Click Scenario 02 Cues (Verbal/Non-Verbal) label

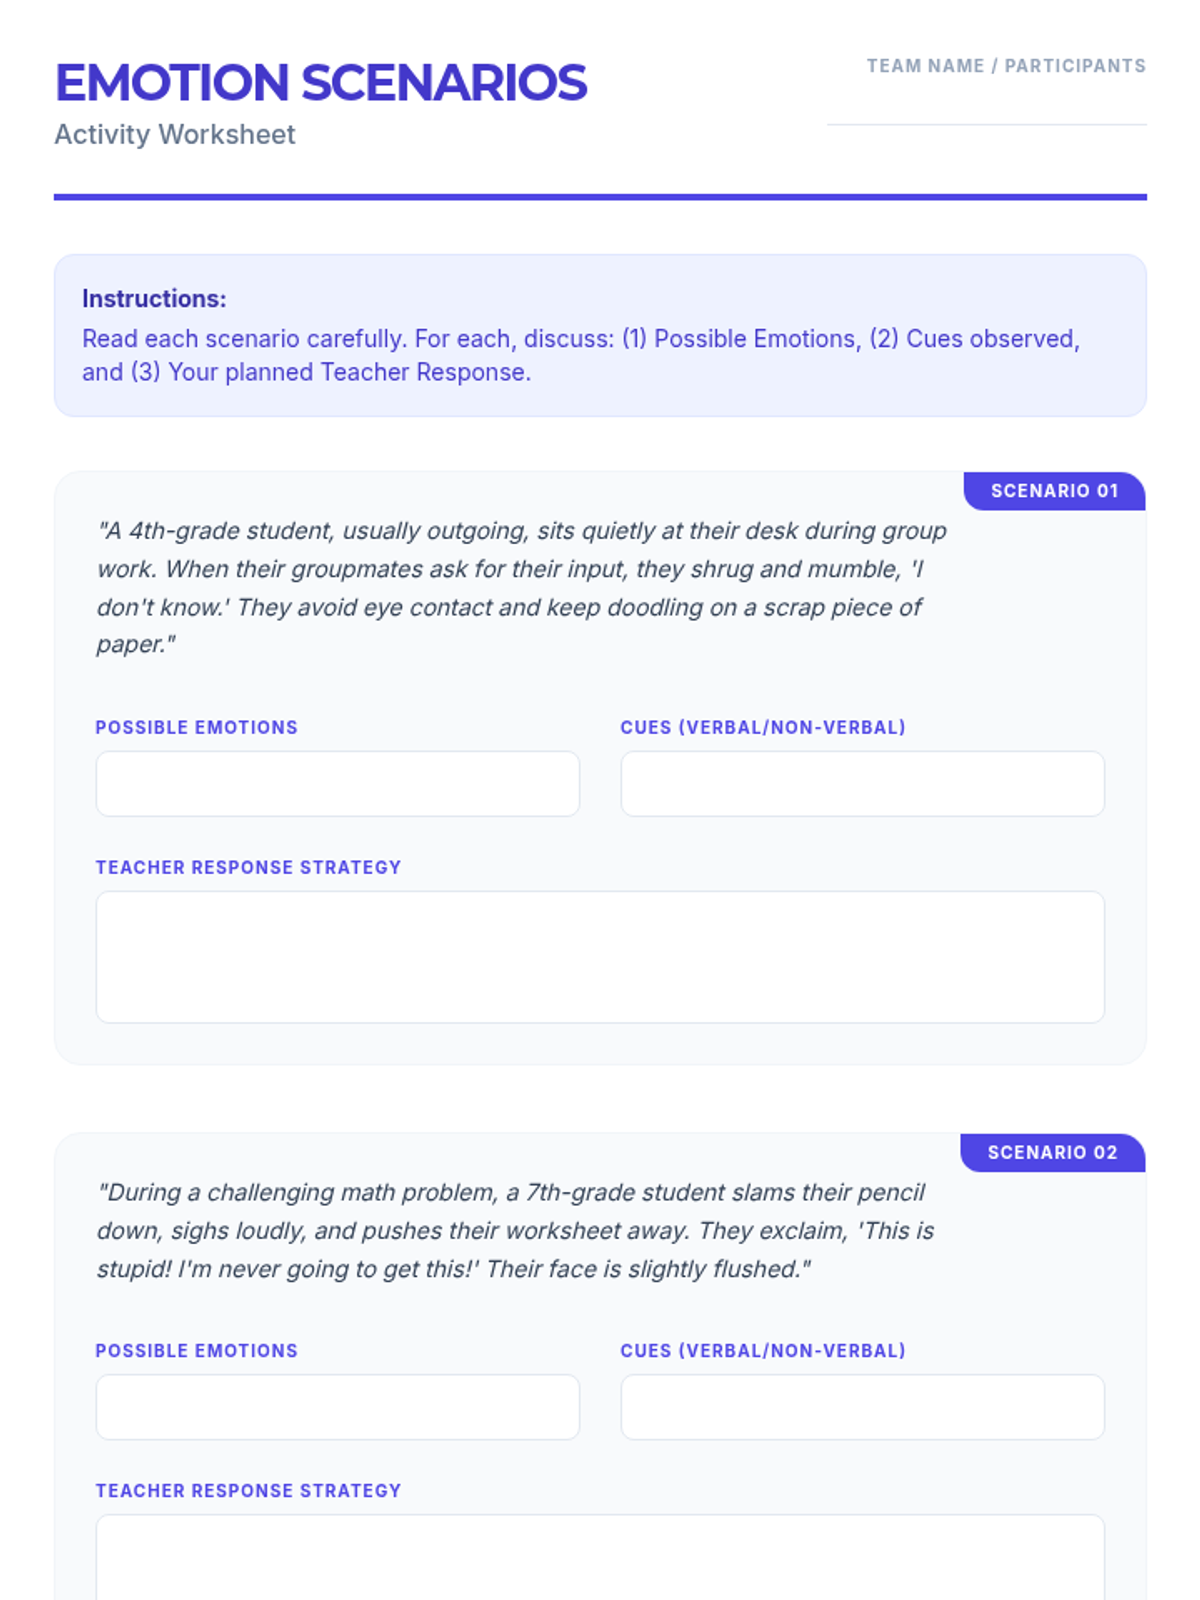763,1351
